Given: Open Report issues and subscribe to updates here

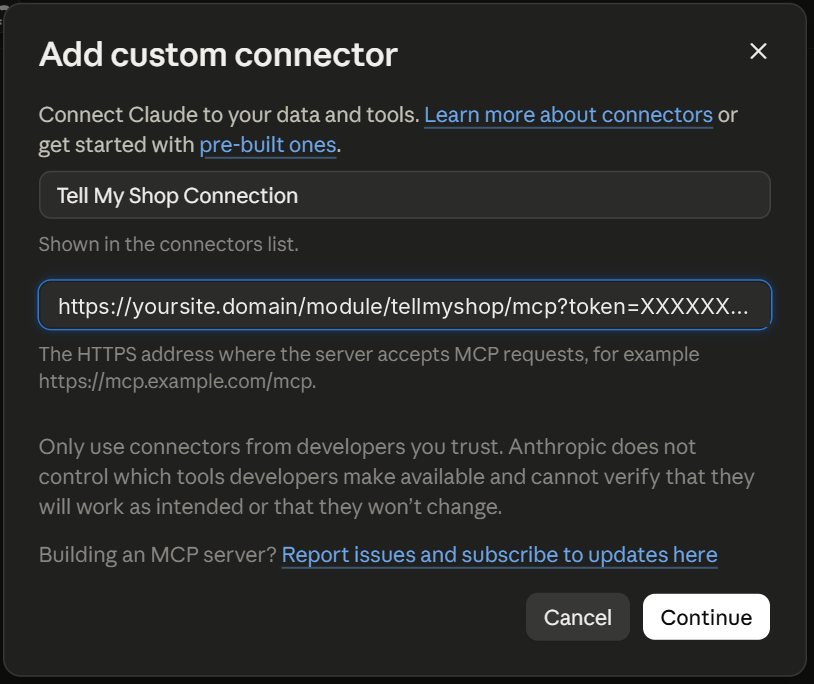Looking at the screenshot, I should click(x=499, y=555).
